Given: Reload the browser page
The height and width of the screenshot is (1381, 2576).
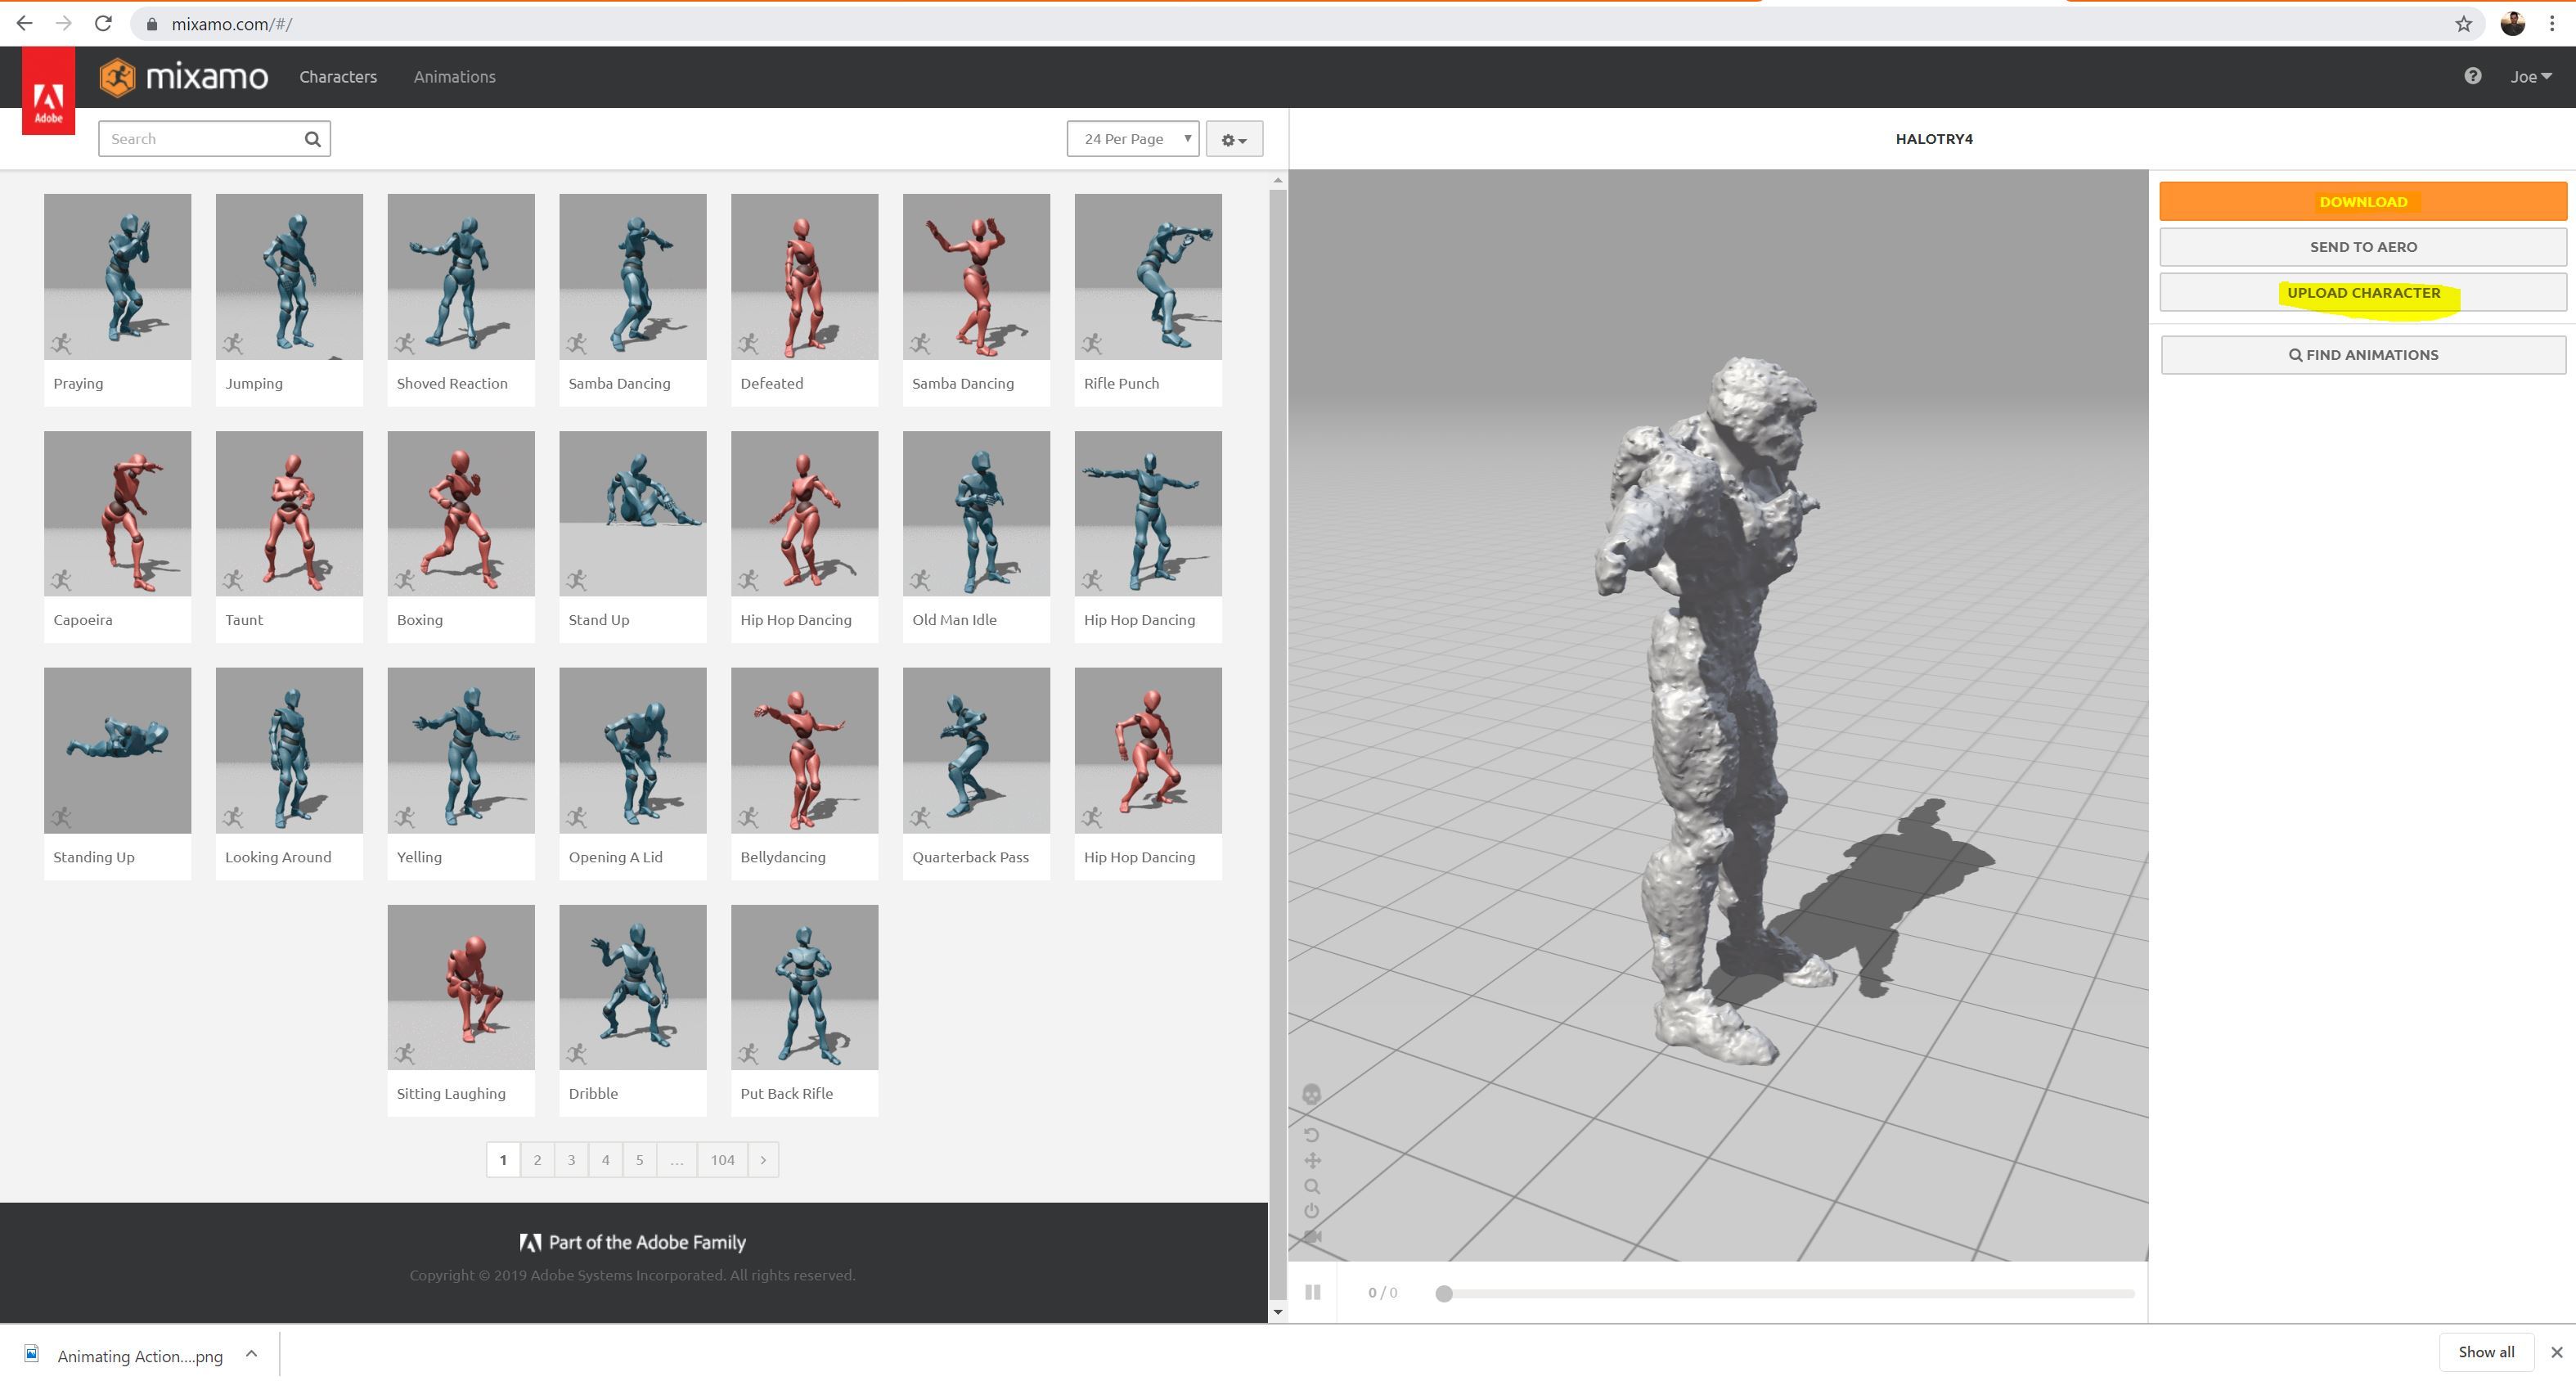Looking at the screenshot, I should 103,23.
